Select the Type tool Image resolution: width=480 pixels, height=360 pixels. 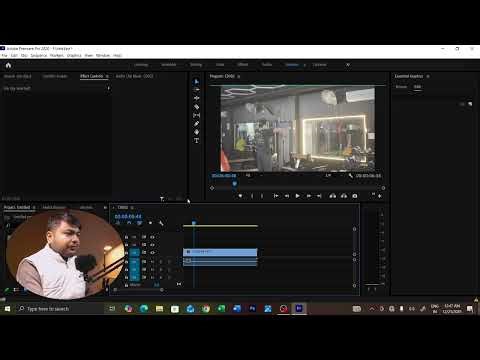(197, 141)
